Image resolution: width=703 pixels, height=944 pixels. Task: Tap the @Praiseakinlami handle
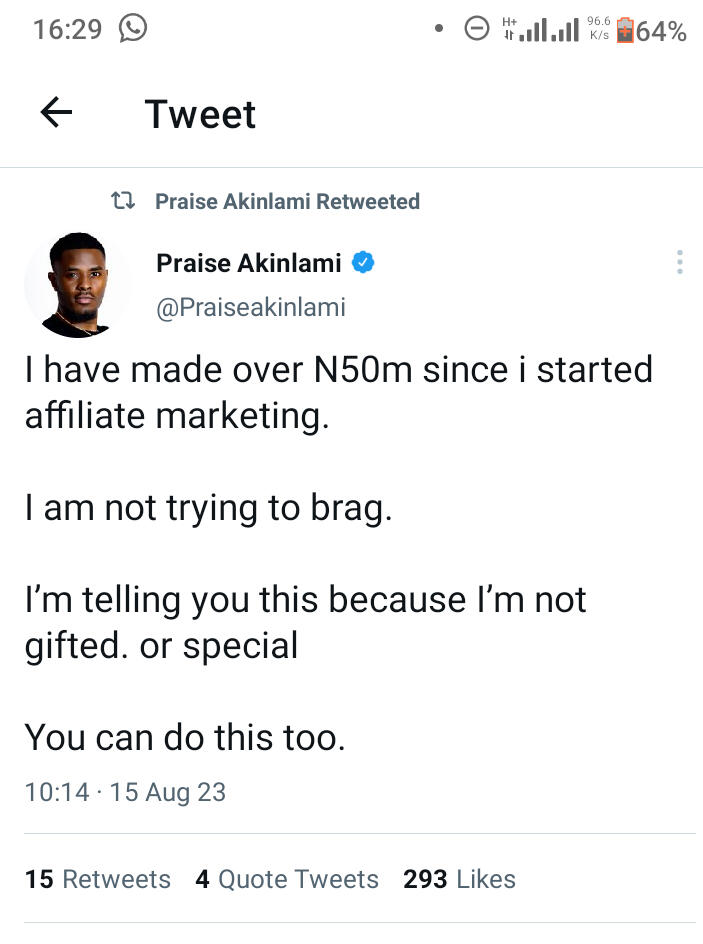pyautogui.click(x=251, y=307)
